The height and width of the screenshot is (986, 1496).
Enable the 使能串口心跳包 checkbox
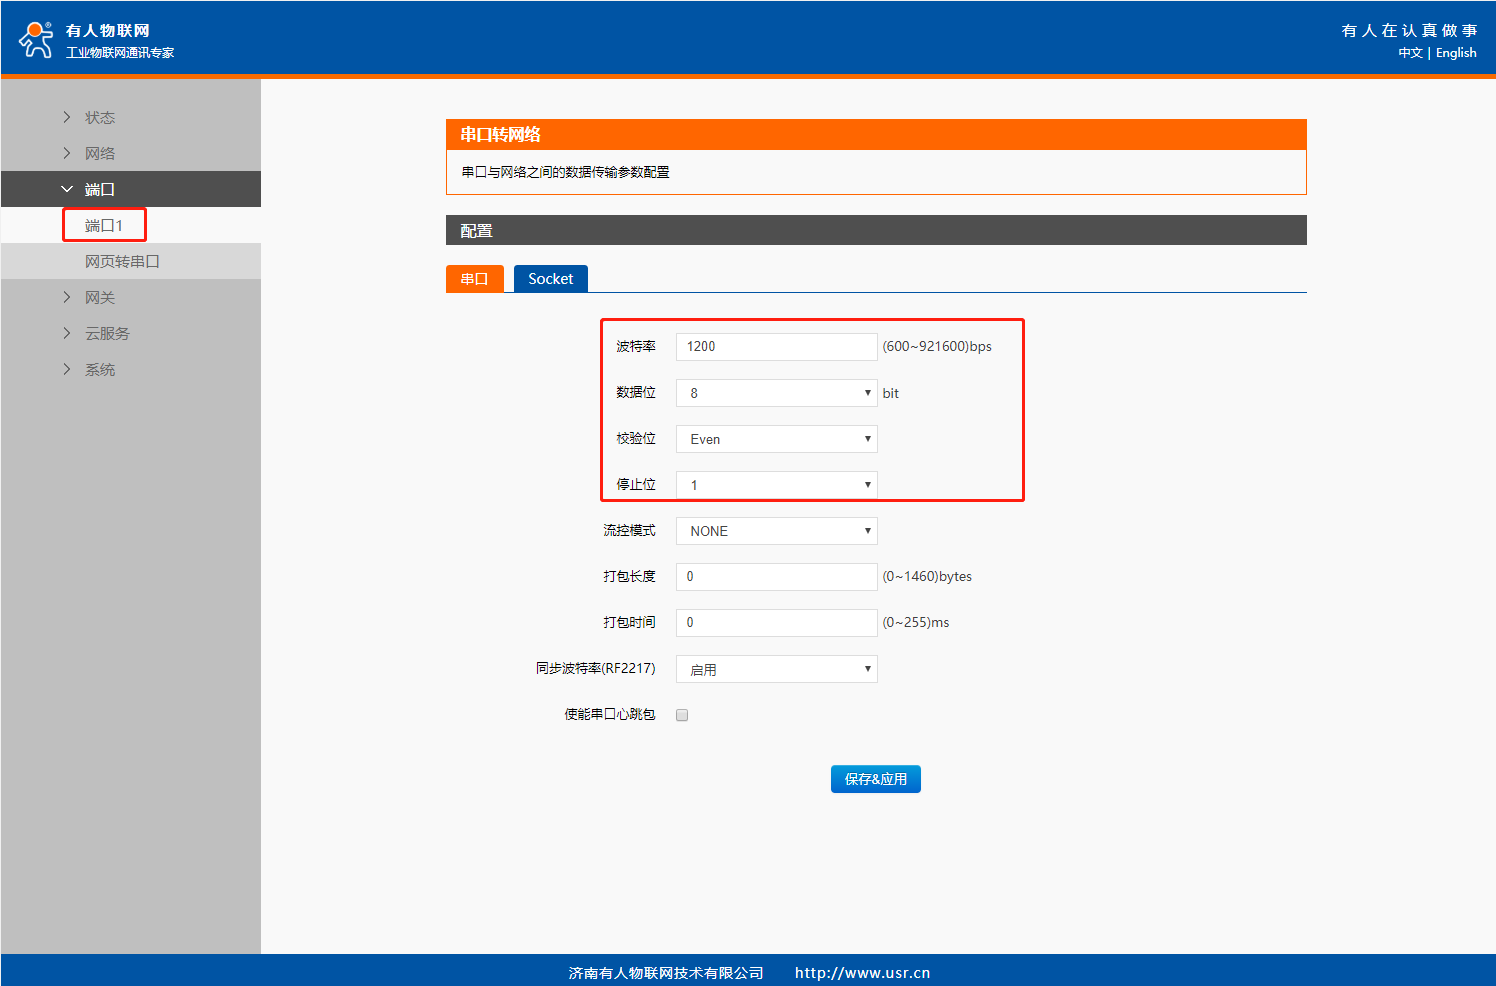tap(682, 715)
